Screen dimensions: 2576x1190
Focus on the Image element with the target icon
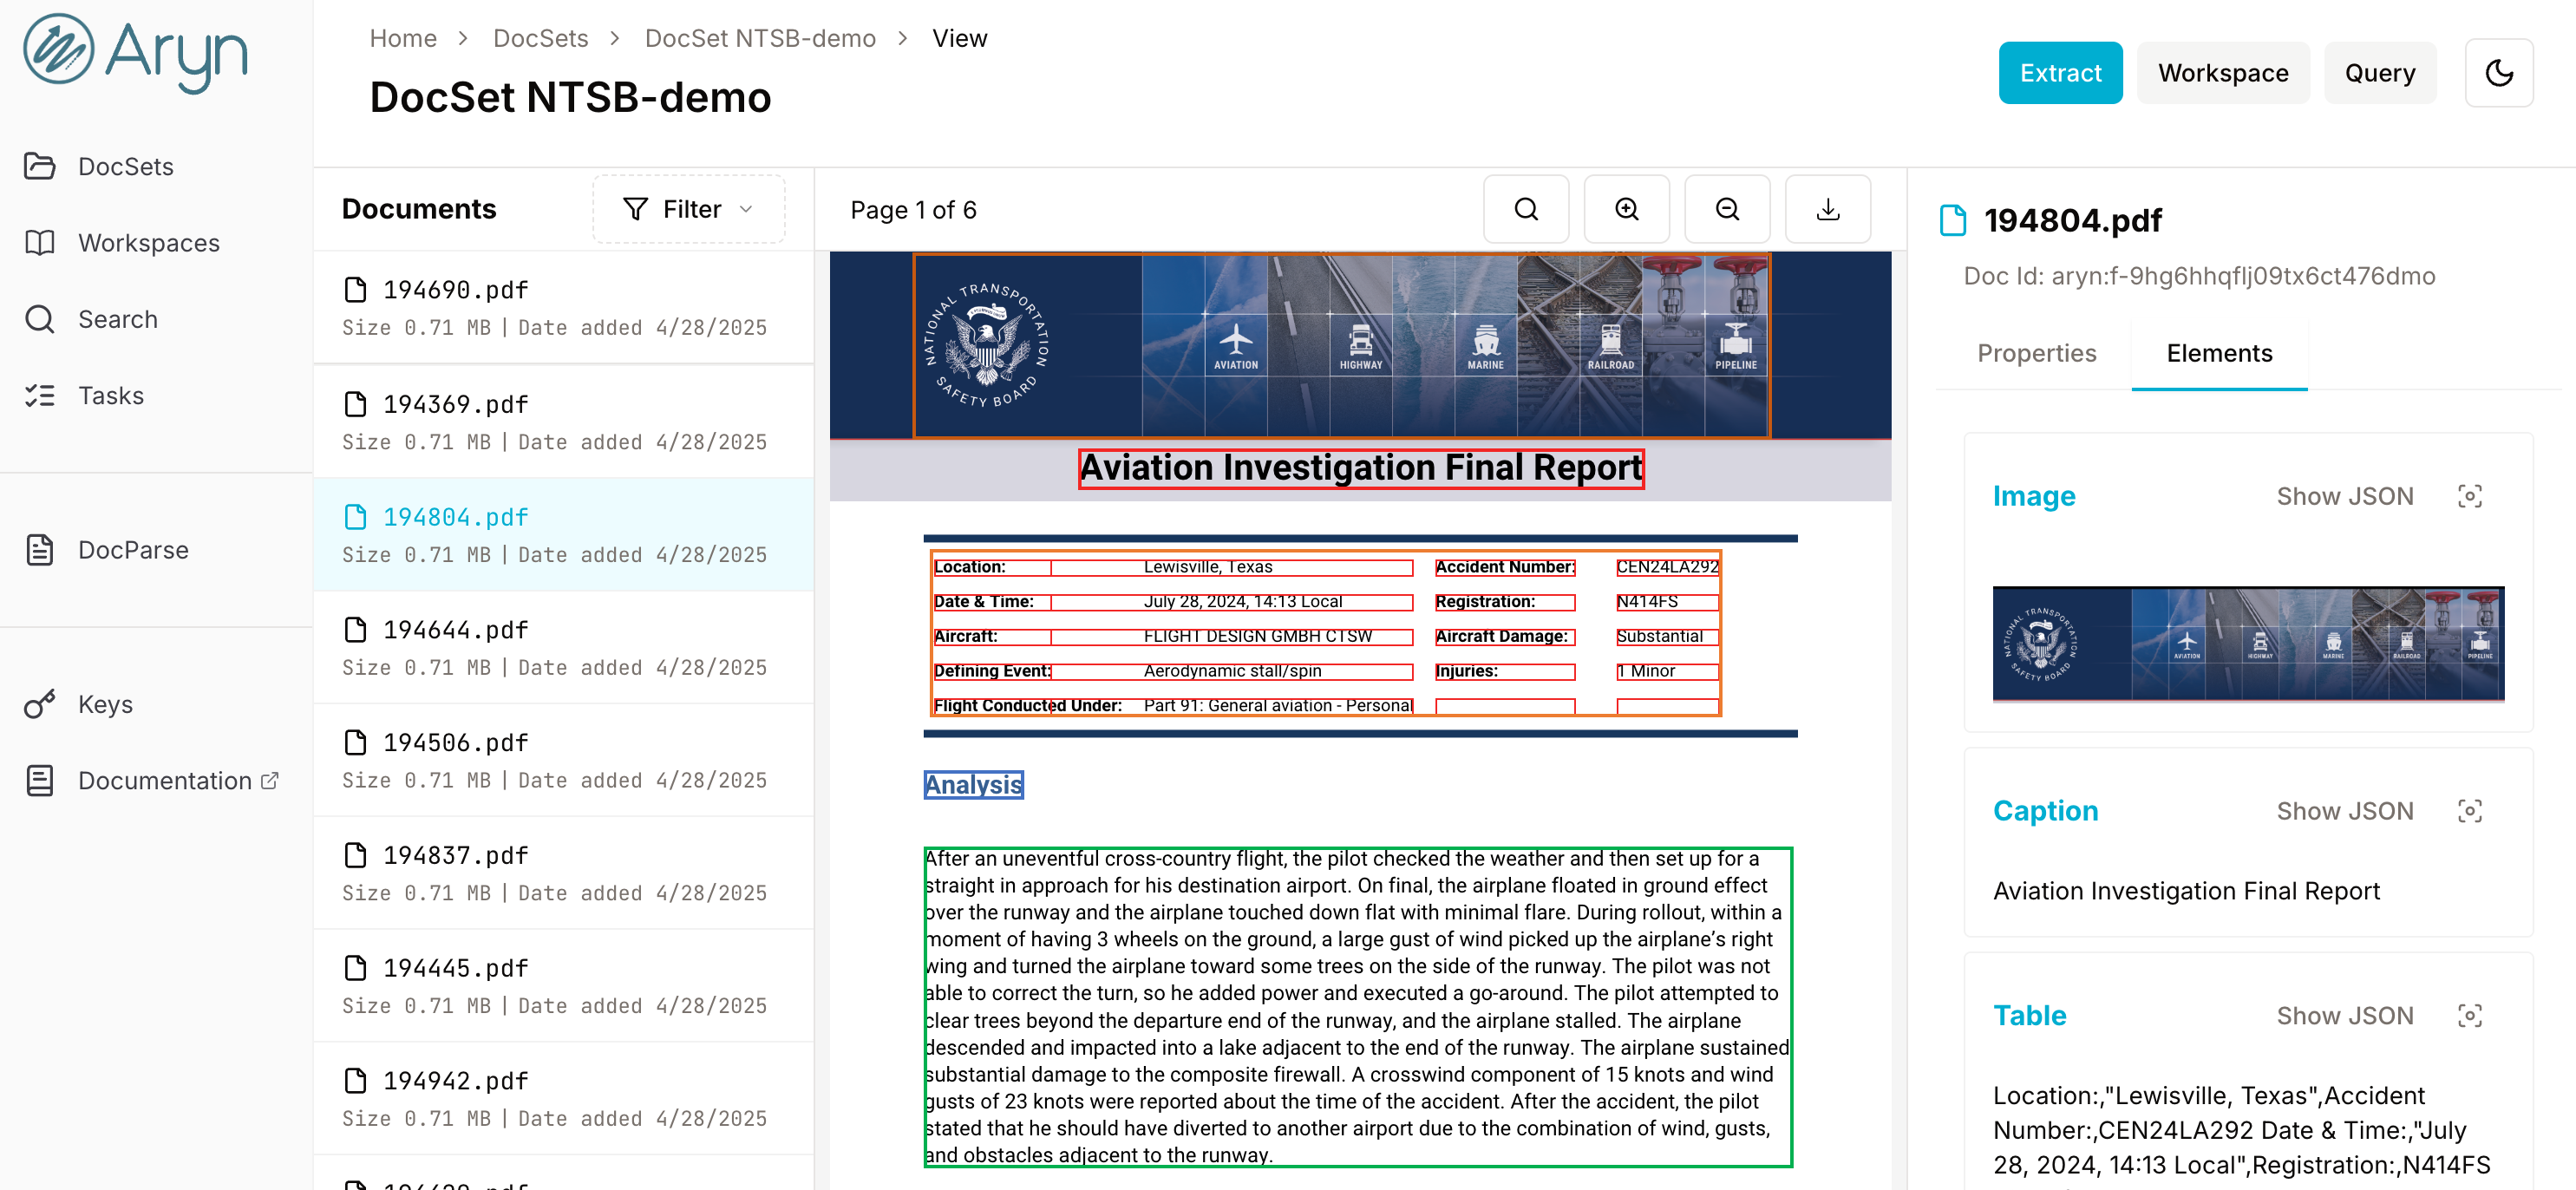click(x=2469, y=496)
